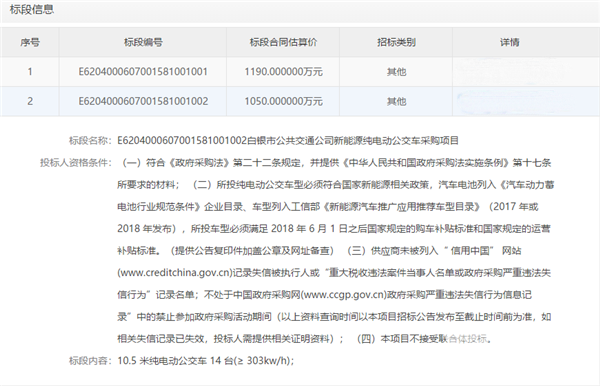Screen dimensions: 600x386
Task: Open the www.creditchina.gov.cn address
Action: (x=175, y=273)
